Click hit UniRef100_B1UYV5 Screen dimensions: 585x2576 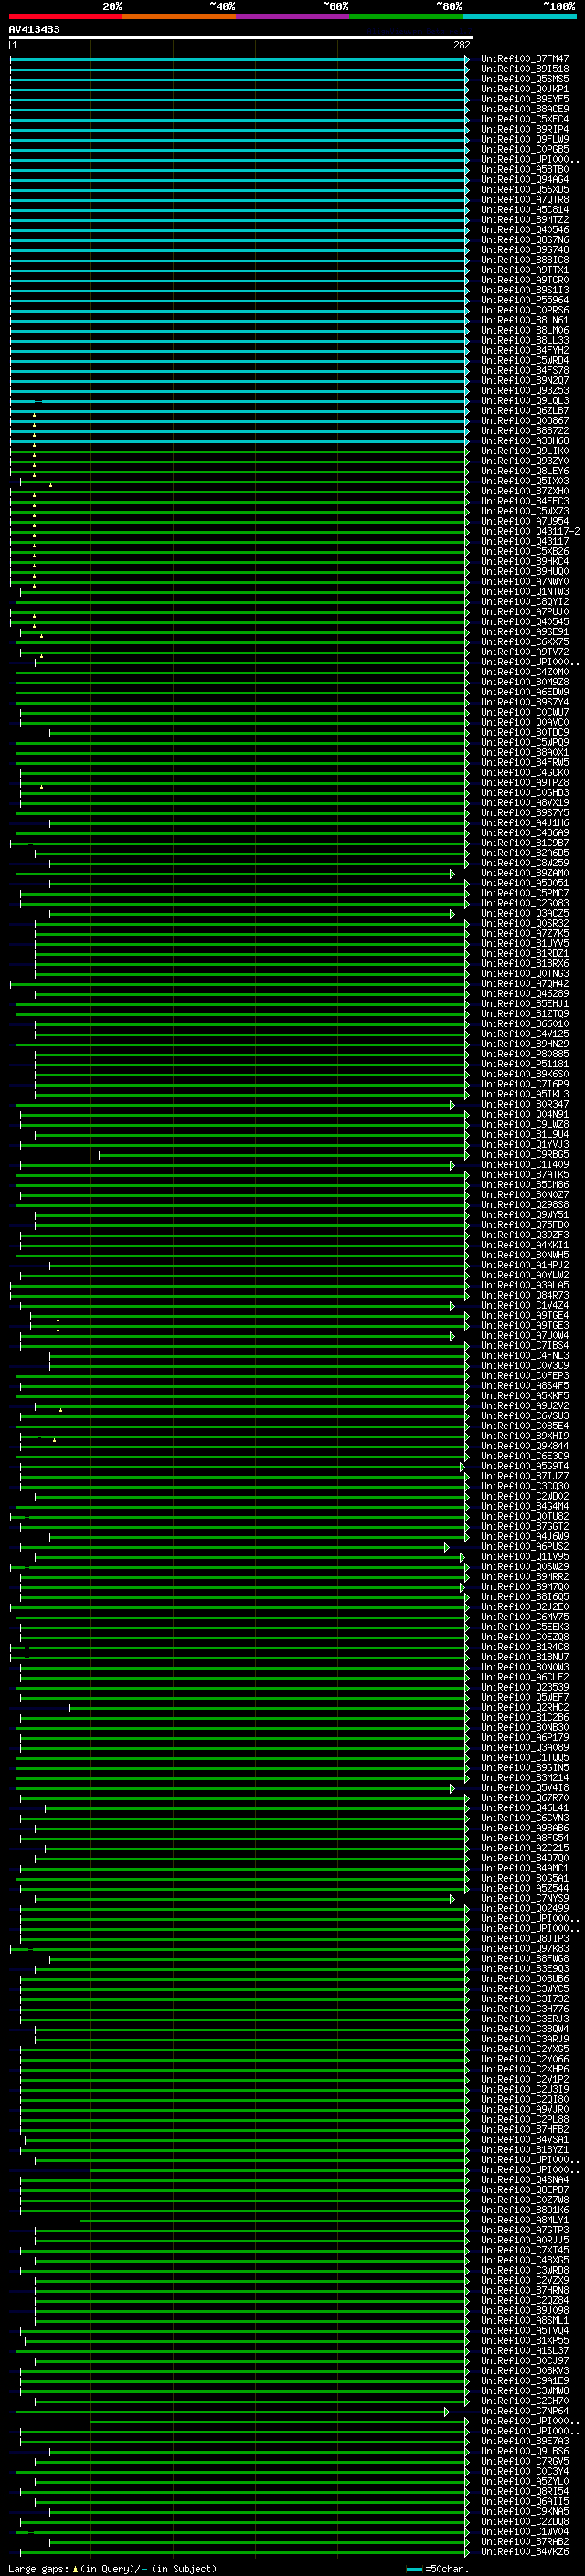(x=525, y=943)
